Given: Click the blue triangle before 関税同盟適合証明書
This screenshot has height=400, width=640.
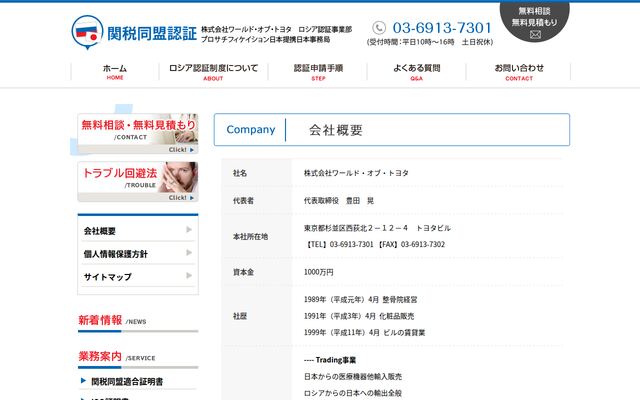Looking at the screenshot, I should 83,381.
